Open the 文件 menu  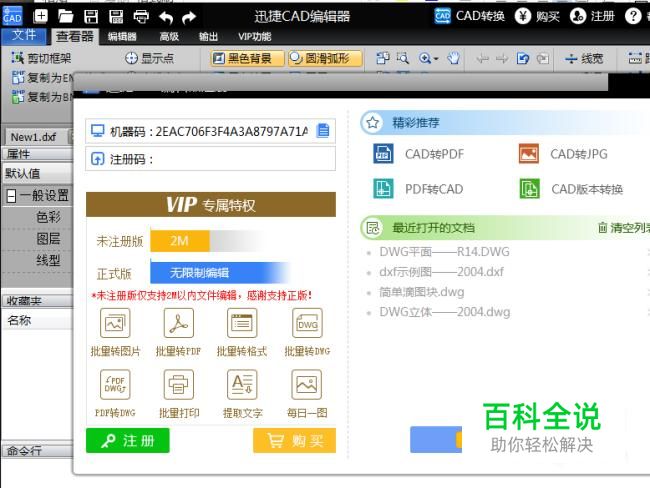point(24,35)
